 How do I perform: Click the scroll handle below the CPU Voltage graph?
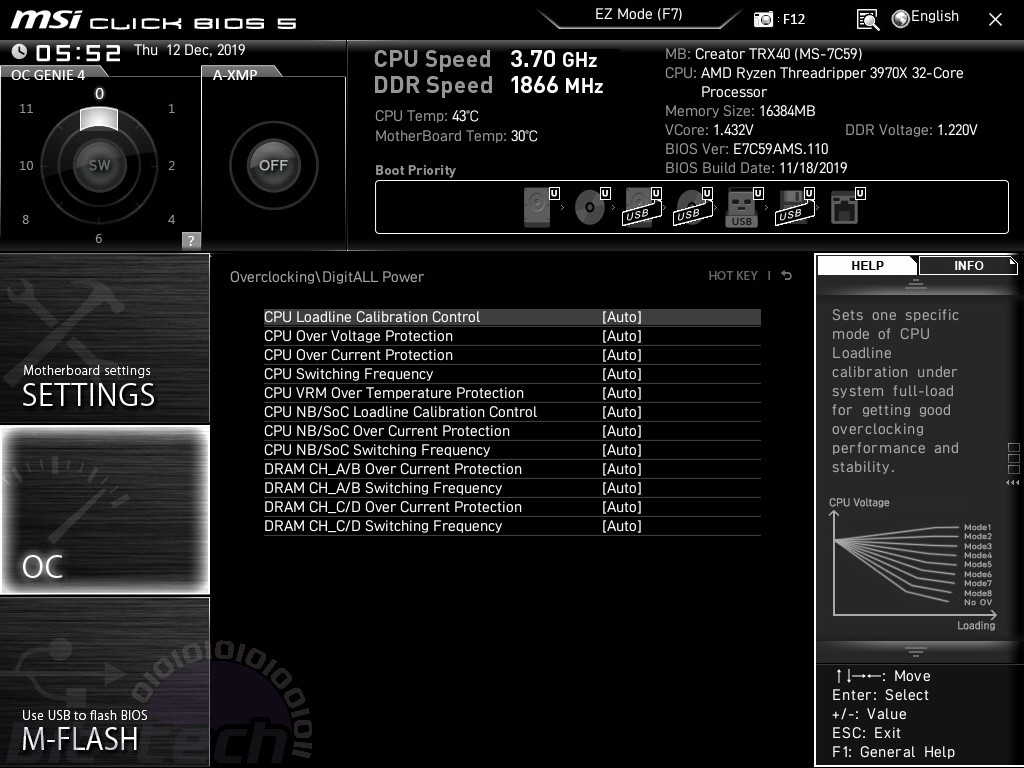(x=916, y=650)
